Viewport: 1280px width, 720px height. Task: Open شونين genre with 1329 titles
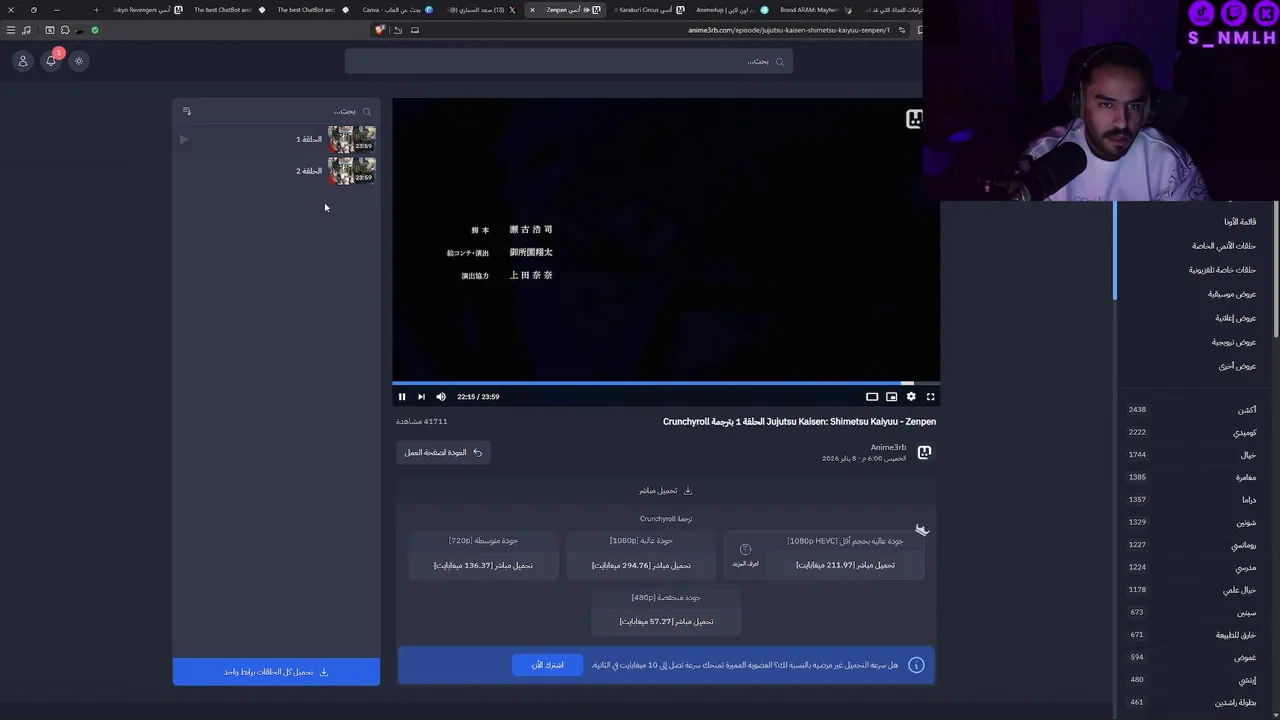[x=1192, y=522]
